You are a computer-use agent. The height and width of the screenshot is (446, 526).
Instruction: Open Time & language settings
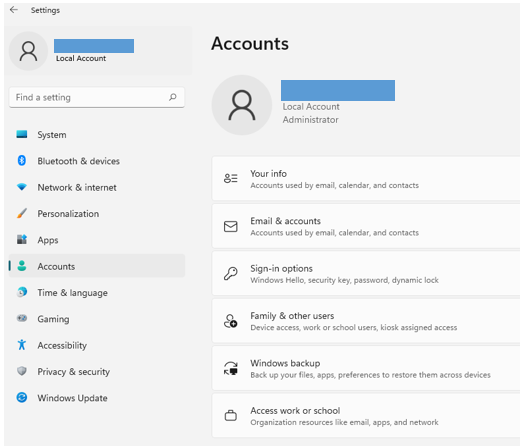click(x=97, y=293)
